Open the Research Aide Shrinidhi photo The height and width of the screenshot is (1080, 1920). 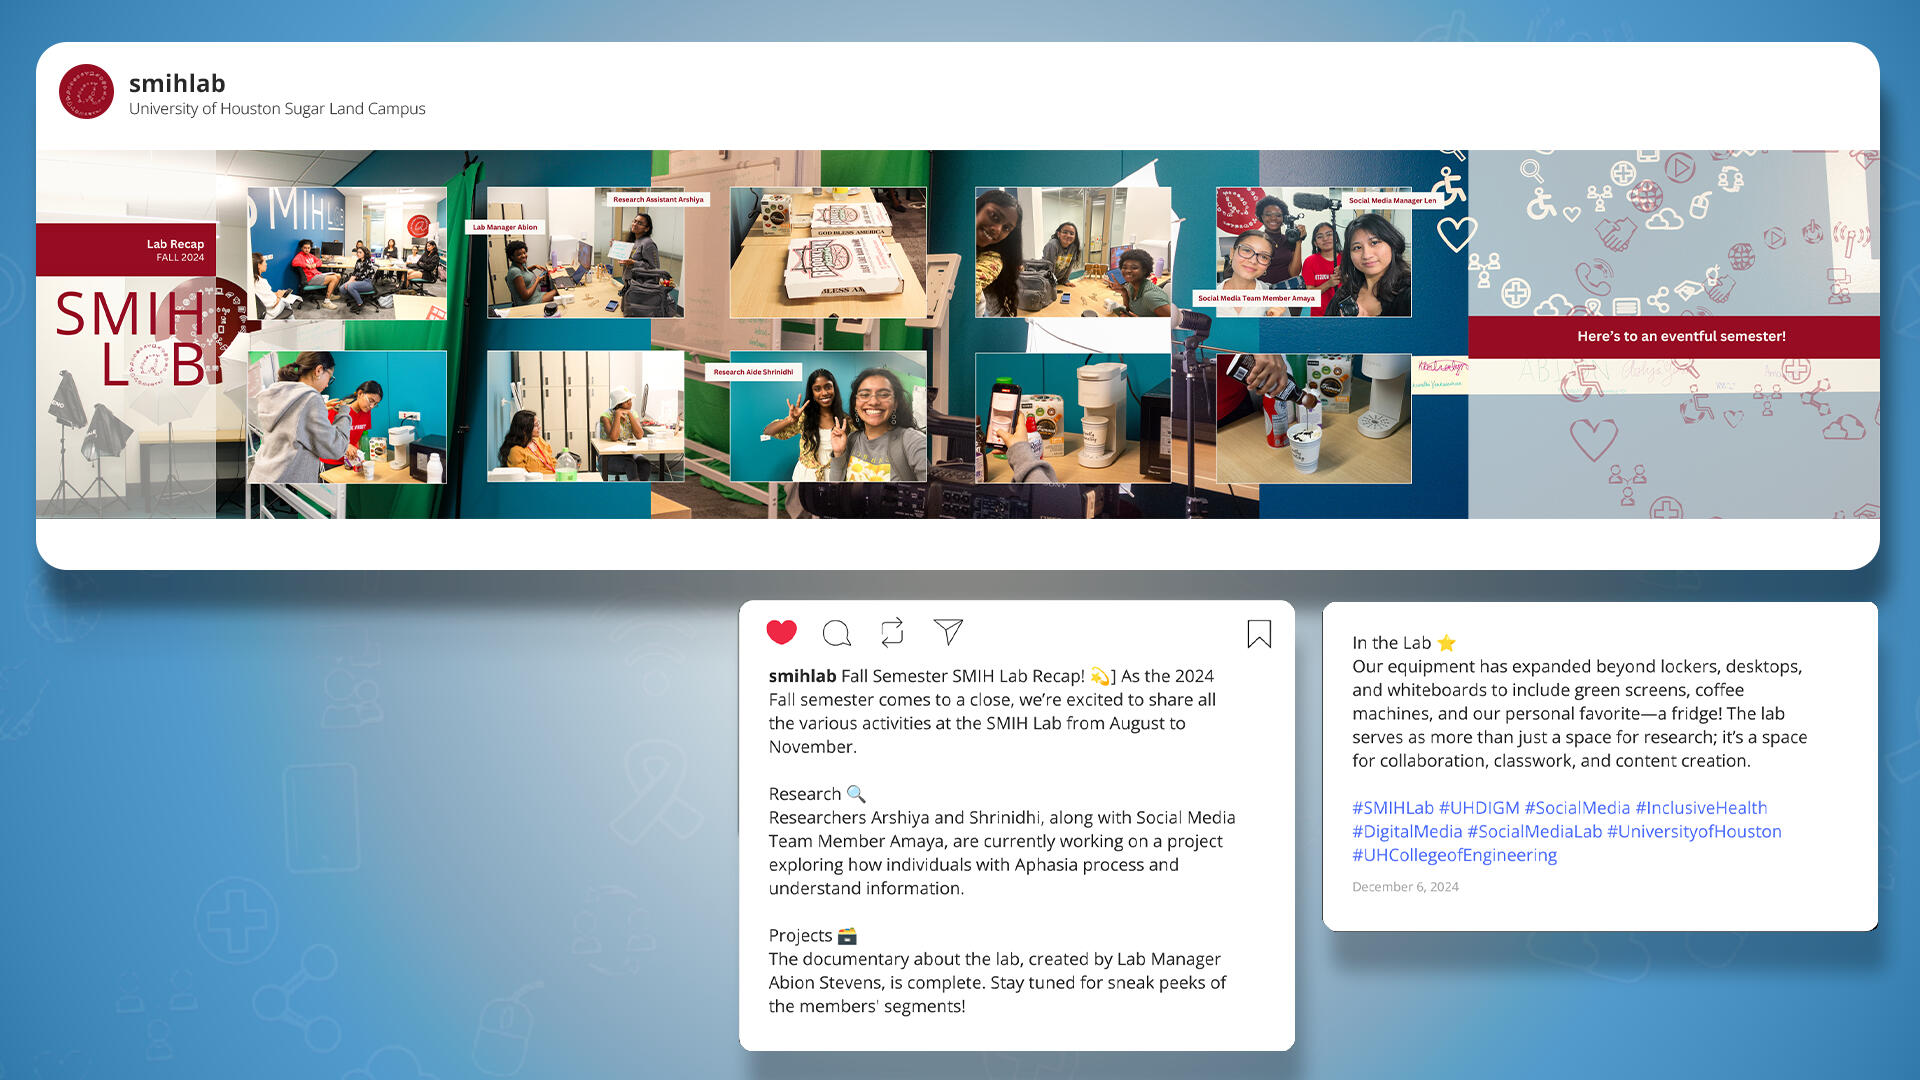828,417
